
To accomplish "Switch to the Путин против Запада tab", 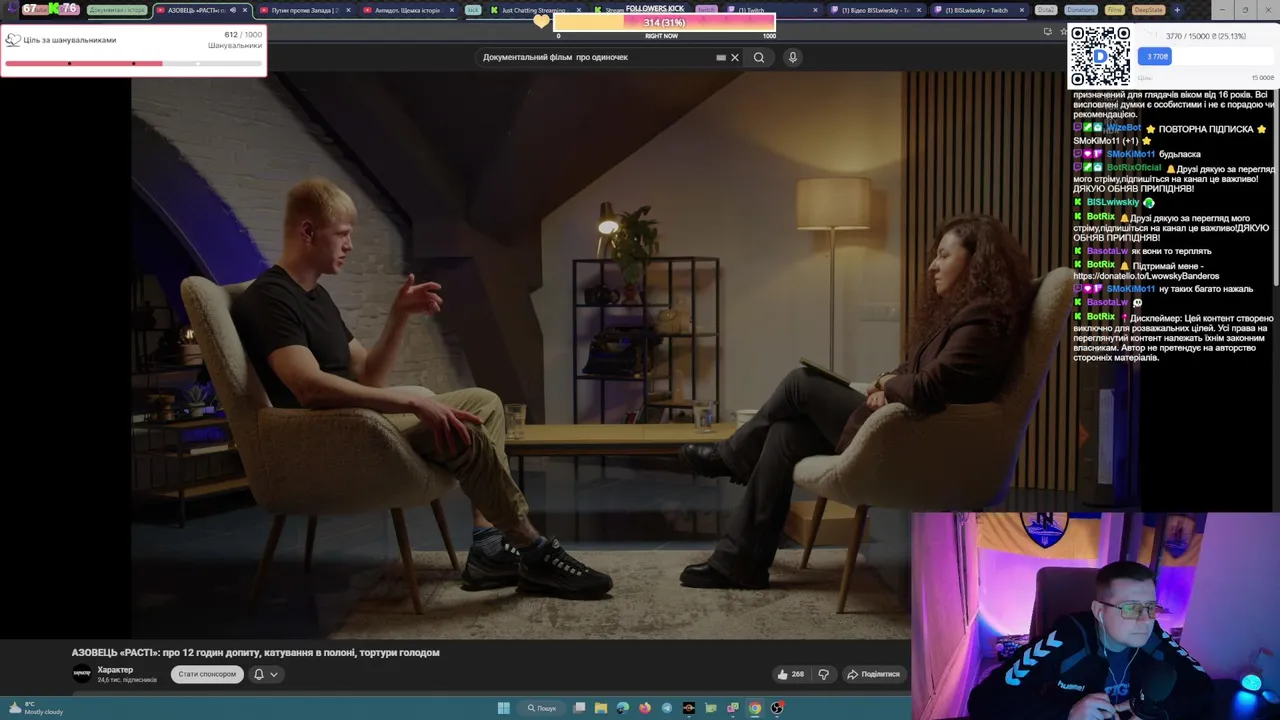I will 305,10.
